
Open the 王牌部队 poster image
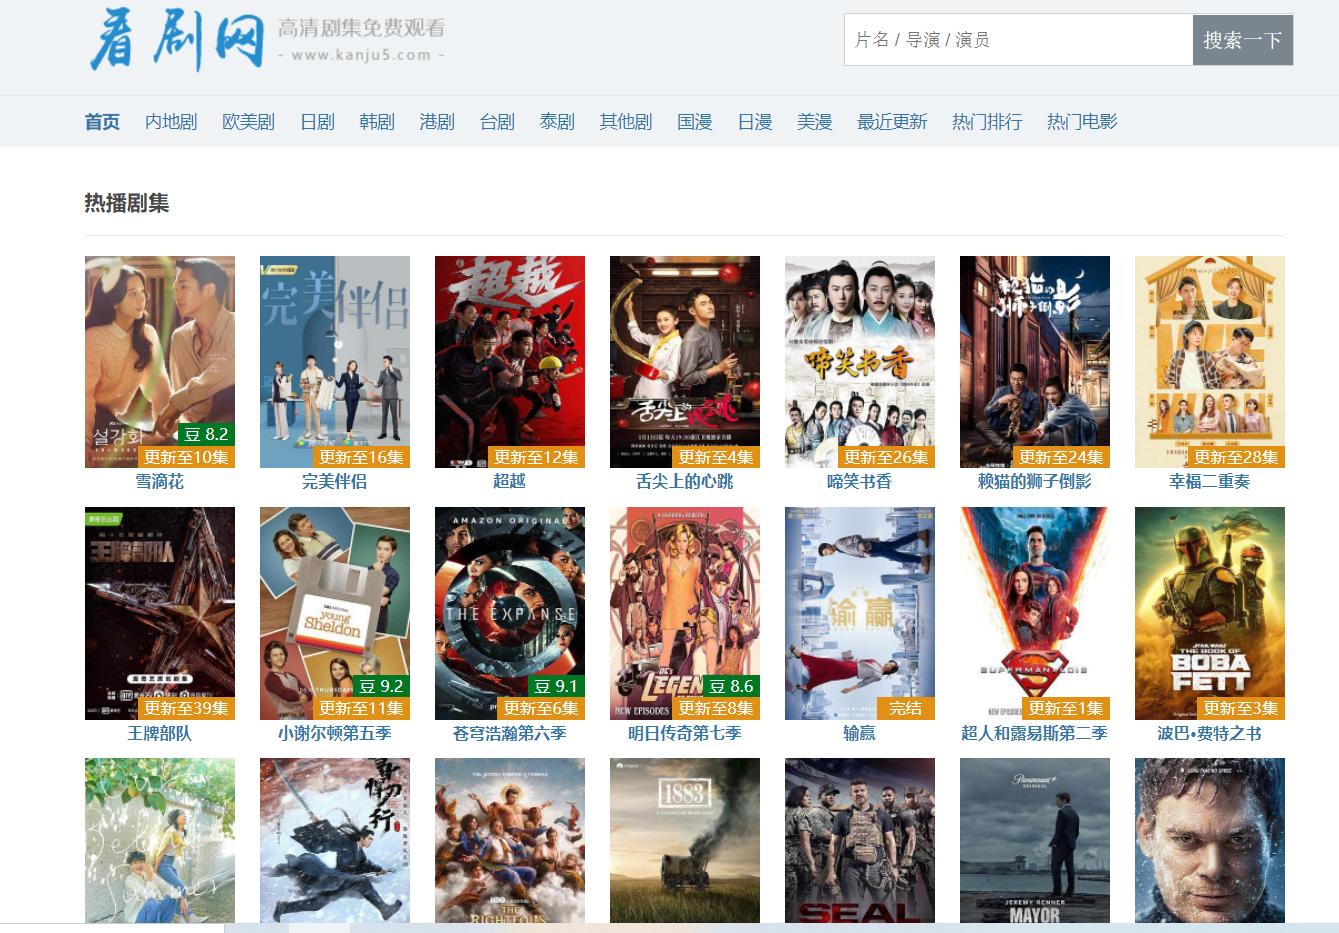160,613
